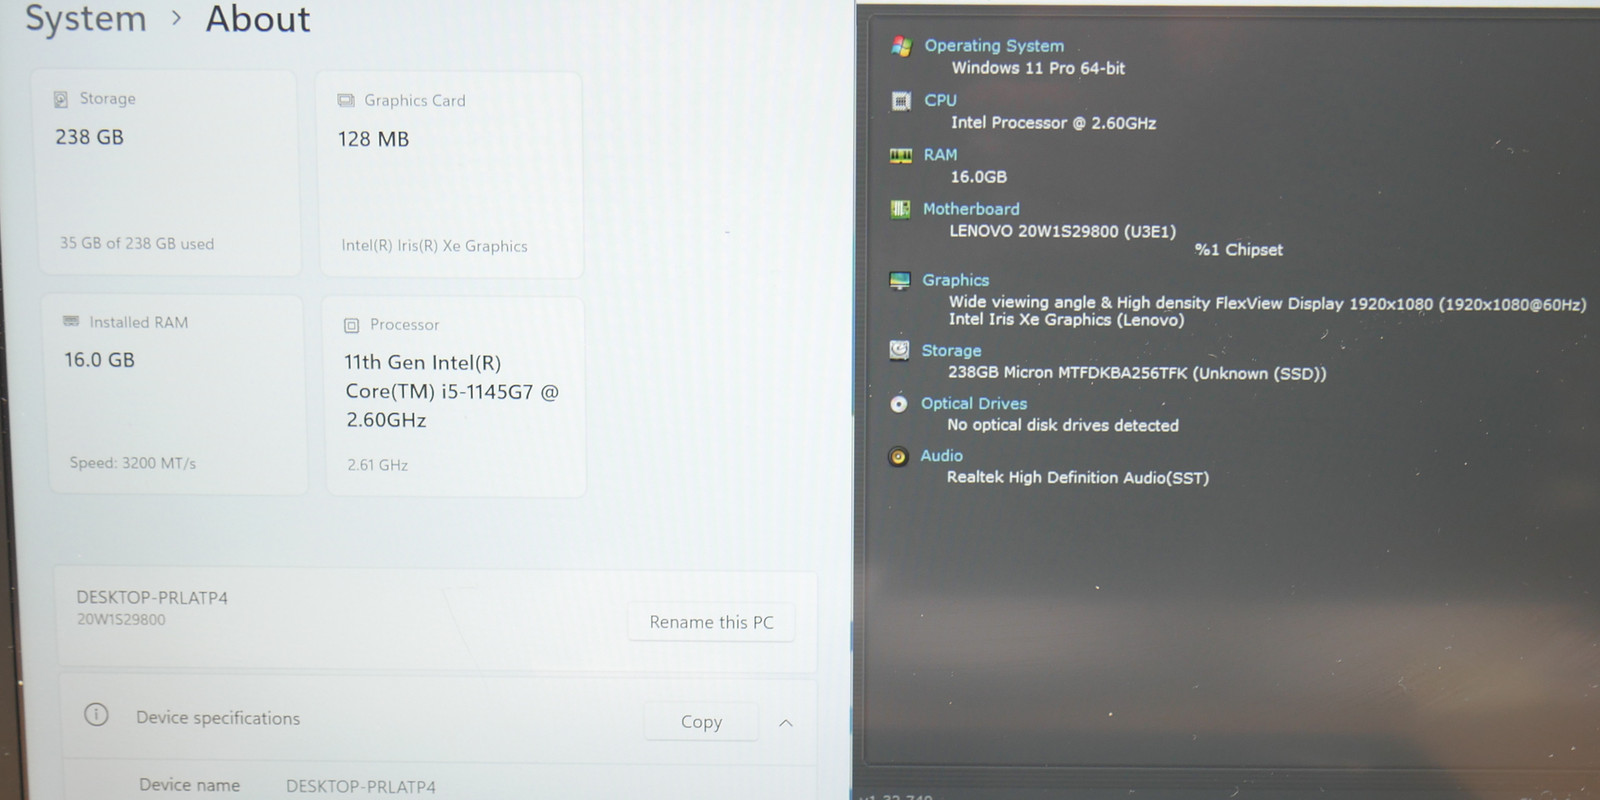Open the Audio section link in Speccy
Screen dimensions: 1600x800
(x=941, y=456)
